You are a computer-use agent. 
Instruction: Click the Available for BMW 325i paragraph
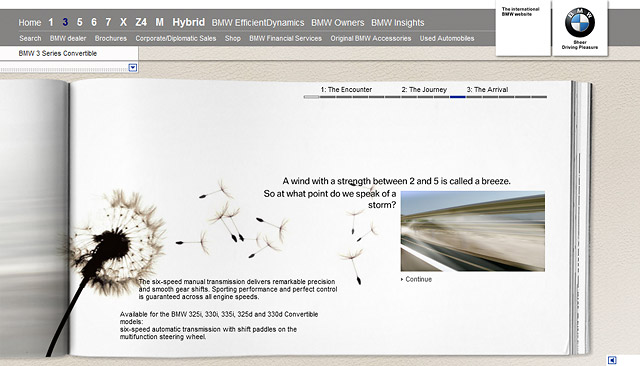tap(219, 326)
